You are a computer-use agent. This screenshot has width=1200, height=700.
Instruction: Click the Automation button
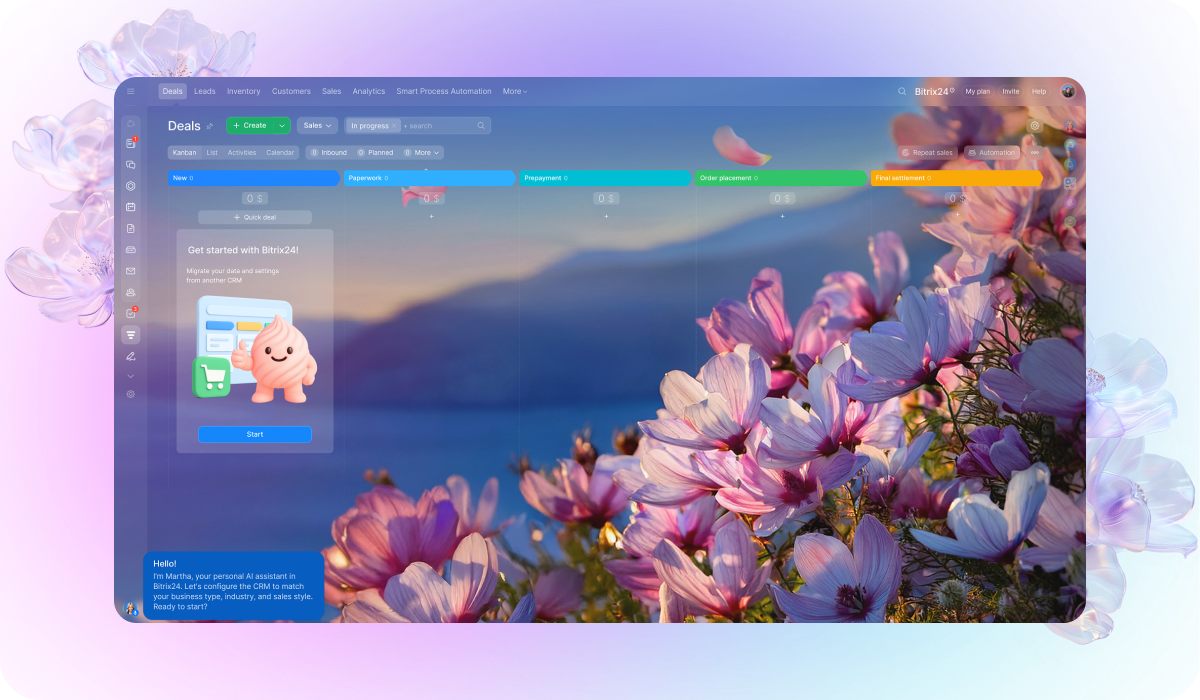click(x=991, y=153)
